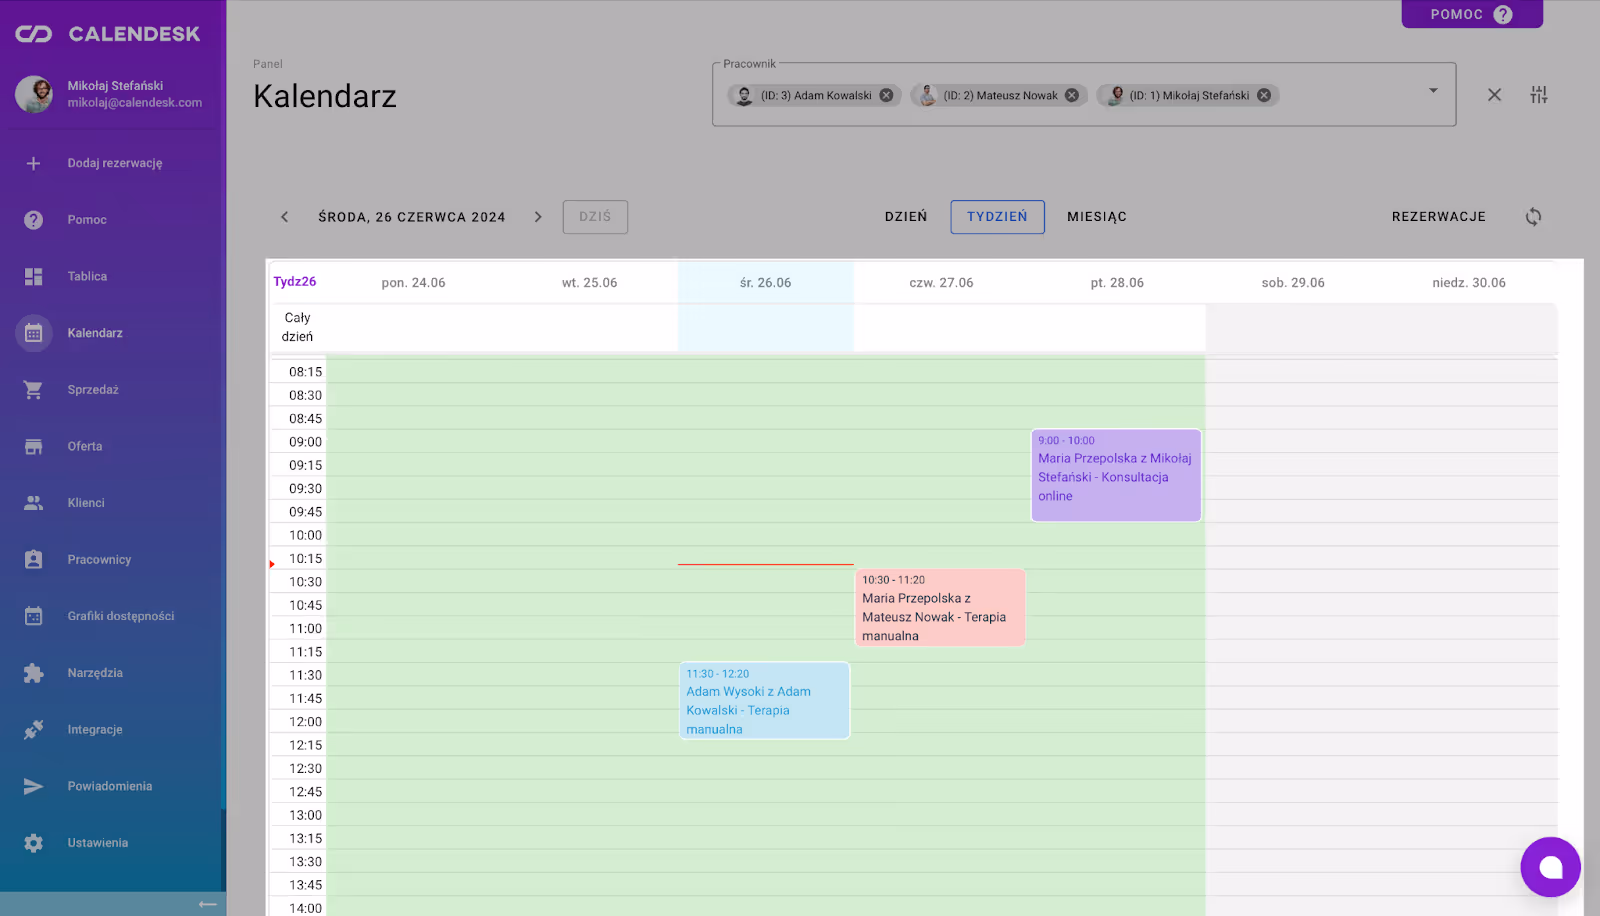Remove Adam Kowalski chip from employee filter
This screenshot has height=916, width=1600.
click(x=886, y=96)
